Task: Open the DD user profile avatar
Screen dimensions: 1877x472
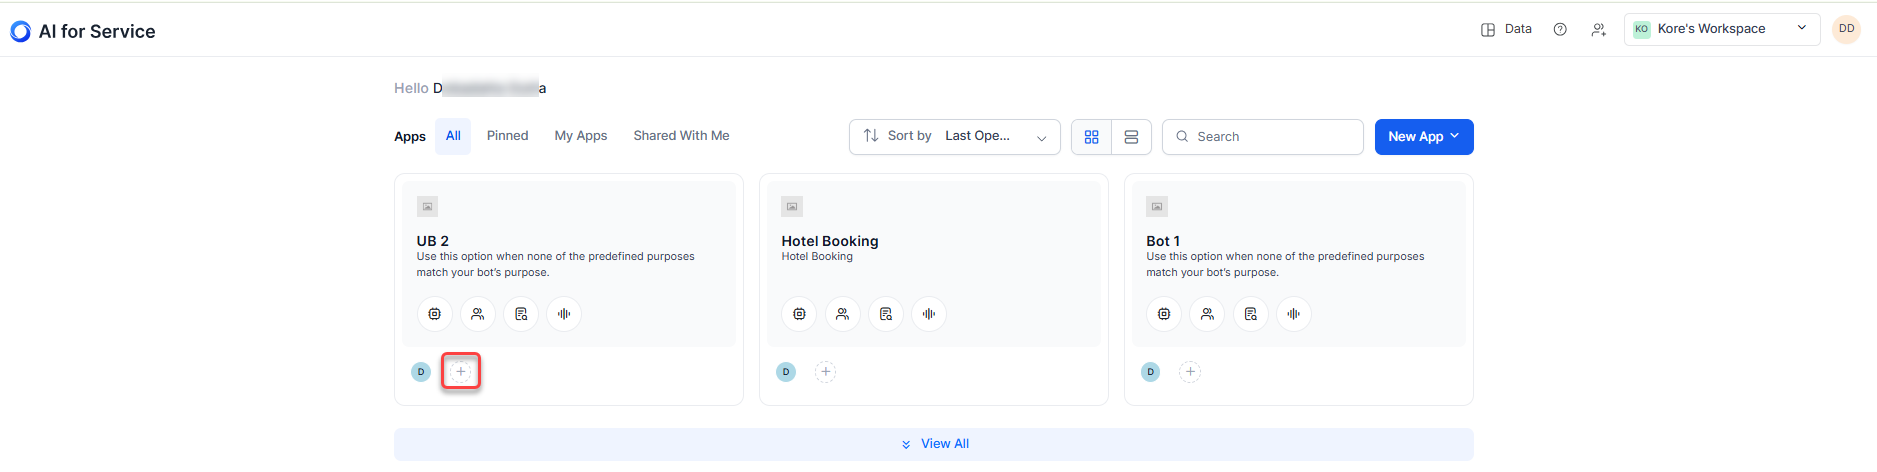Action: 1846,29
